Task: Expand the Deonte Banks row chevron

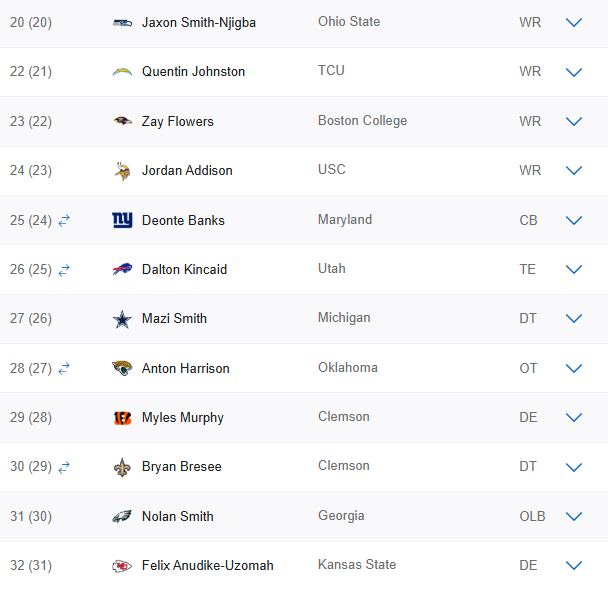Action: pos(574,220)
